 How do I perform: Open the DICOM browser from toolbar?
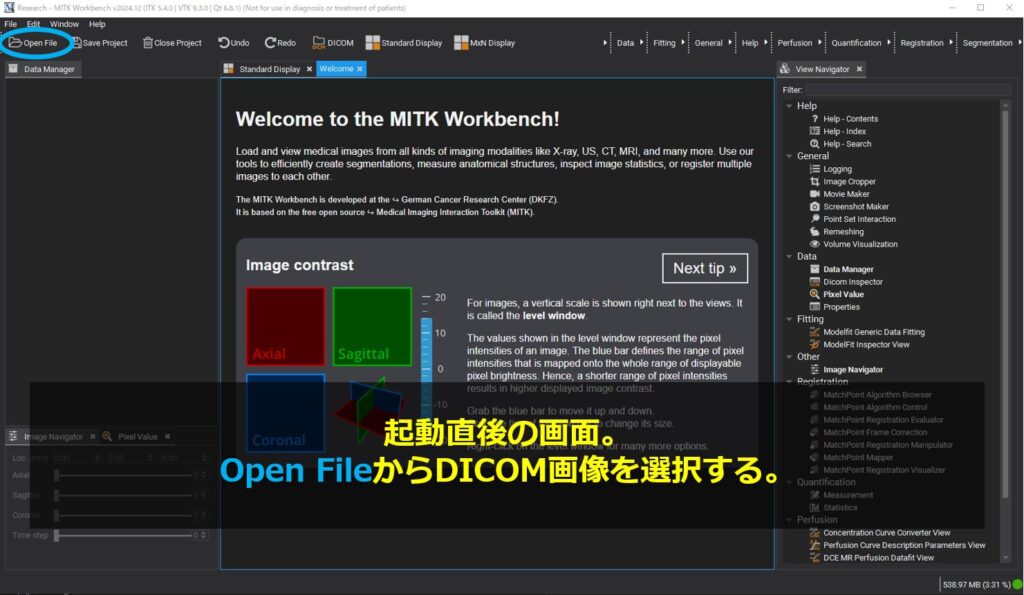pos(333,43)
